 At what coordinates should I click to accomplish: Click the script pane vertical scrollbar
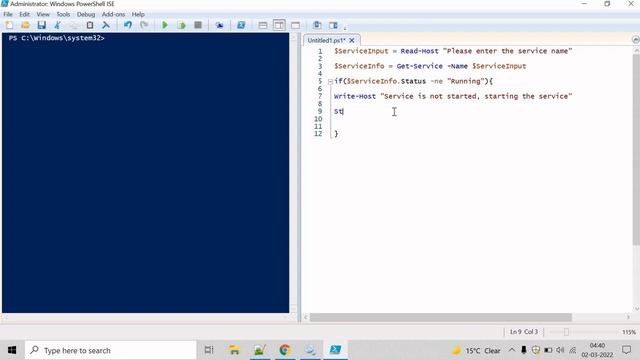click(636, 150)
